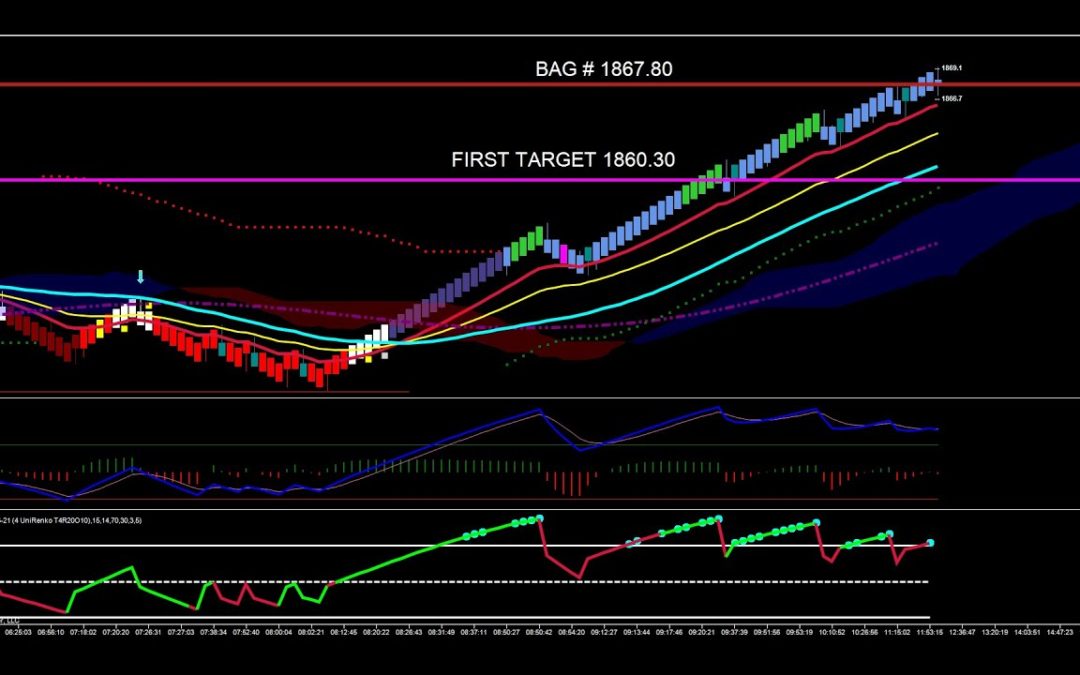Click the magenta horizontal first target line

[x=300, y=180]
